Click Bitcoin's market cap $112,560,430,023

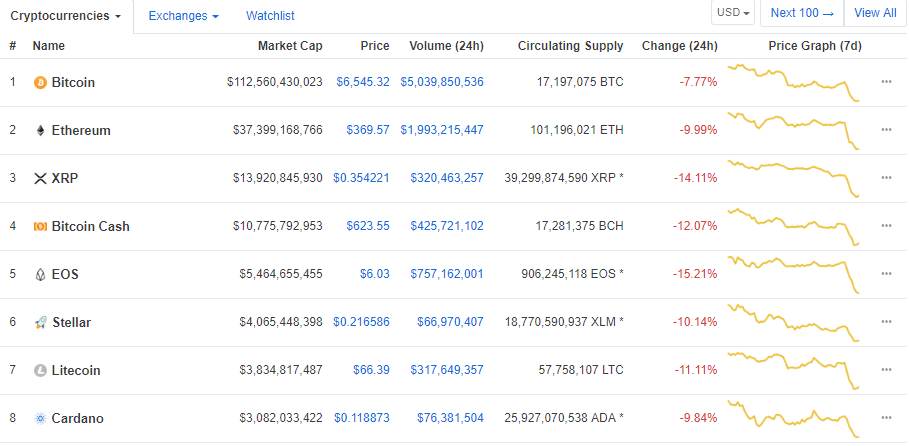(275, 82)
